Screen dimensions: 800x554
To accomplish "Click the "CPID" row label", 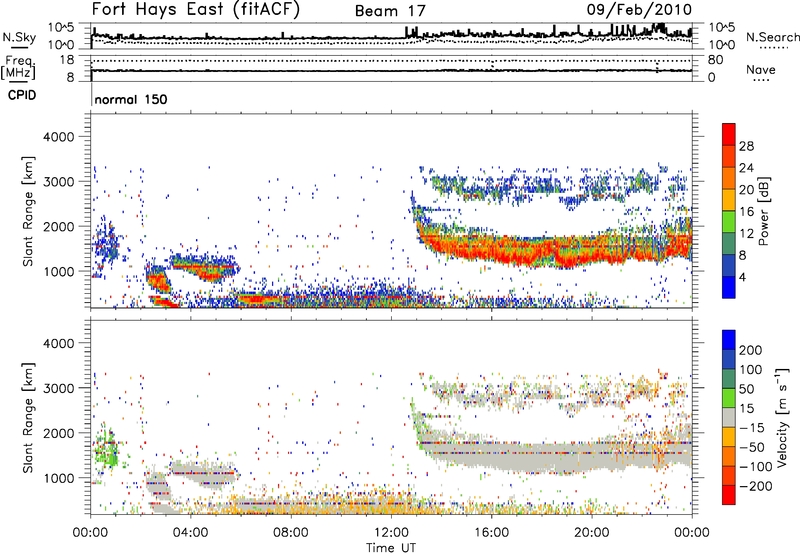I will [22, 95].
